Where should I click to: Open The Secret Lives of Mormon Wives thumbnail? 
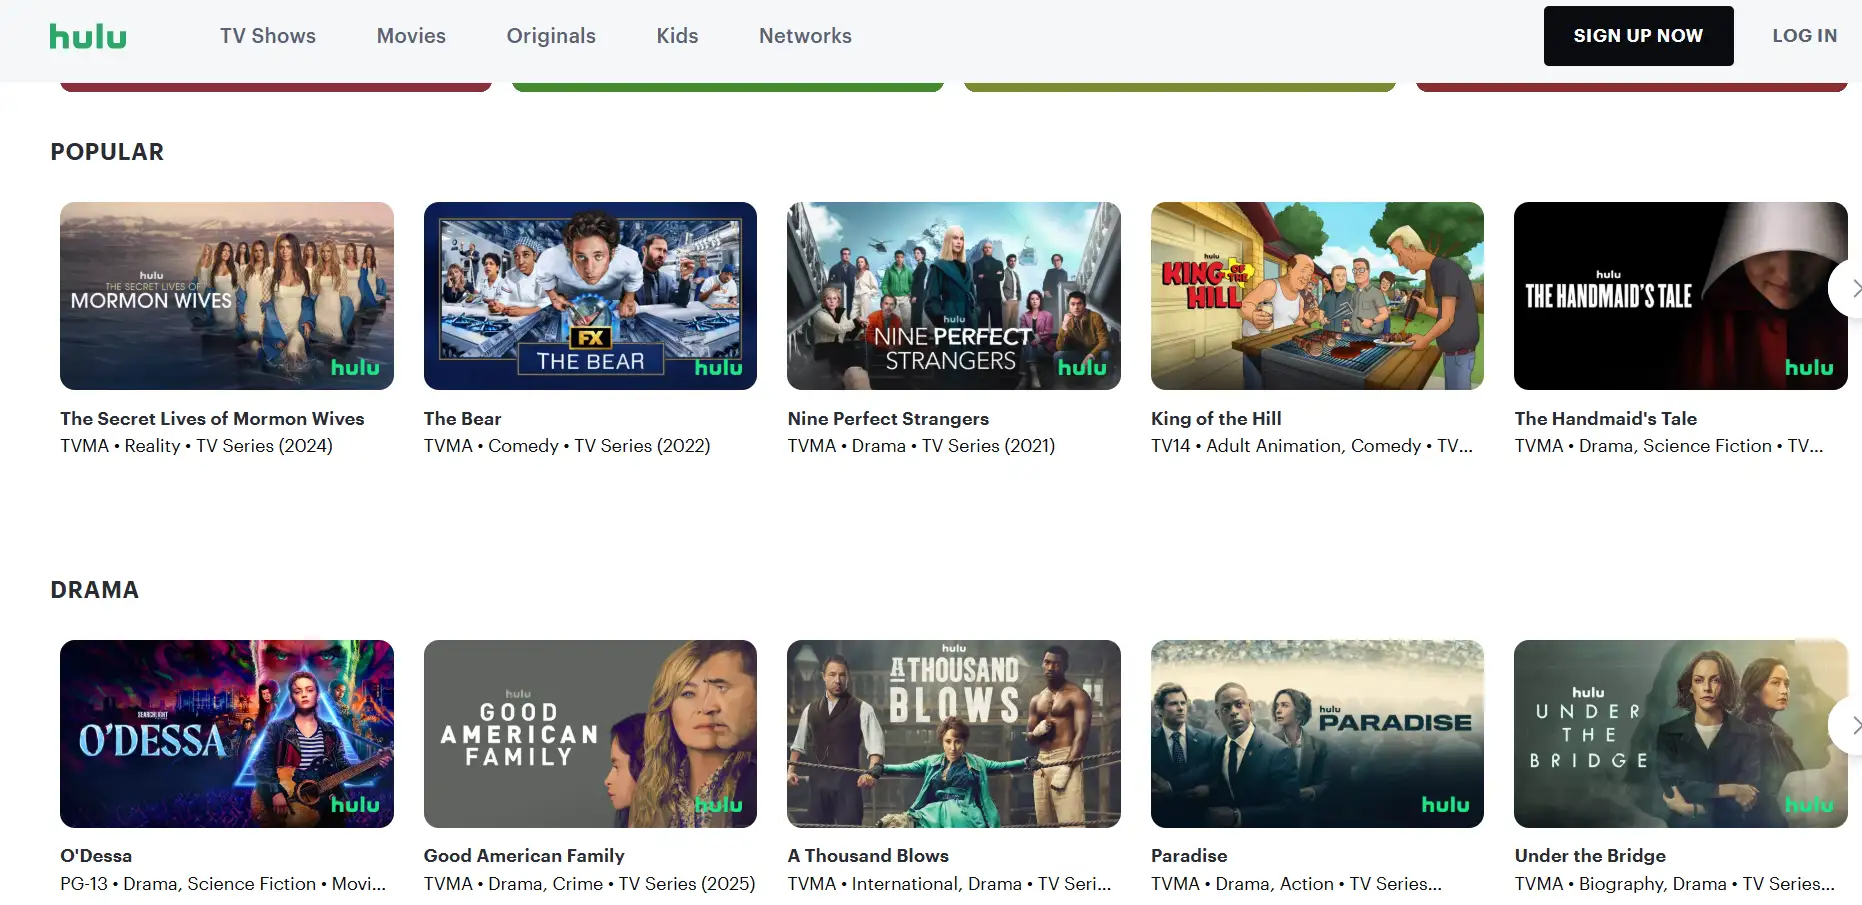coord(227,296)
